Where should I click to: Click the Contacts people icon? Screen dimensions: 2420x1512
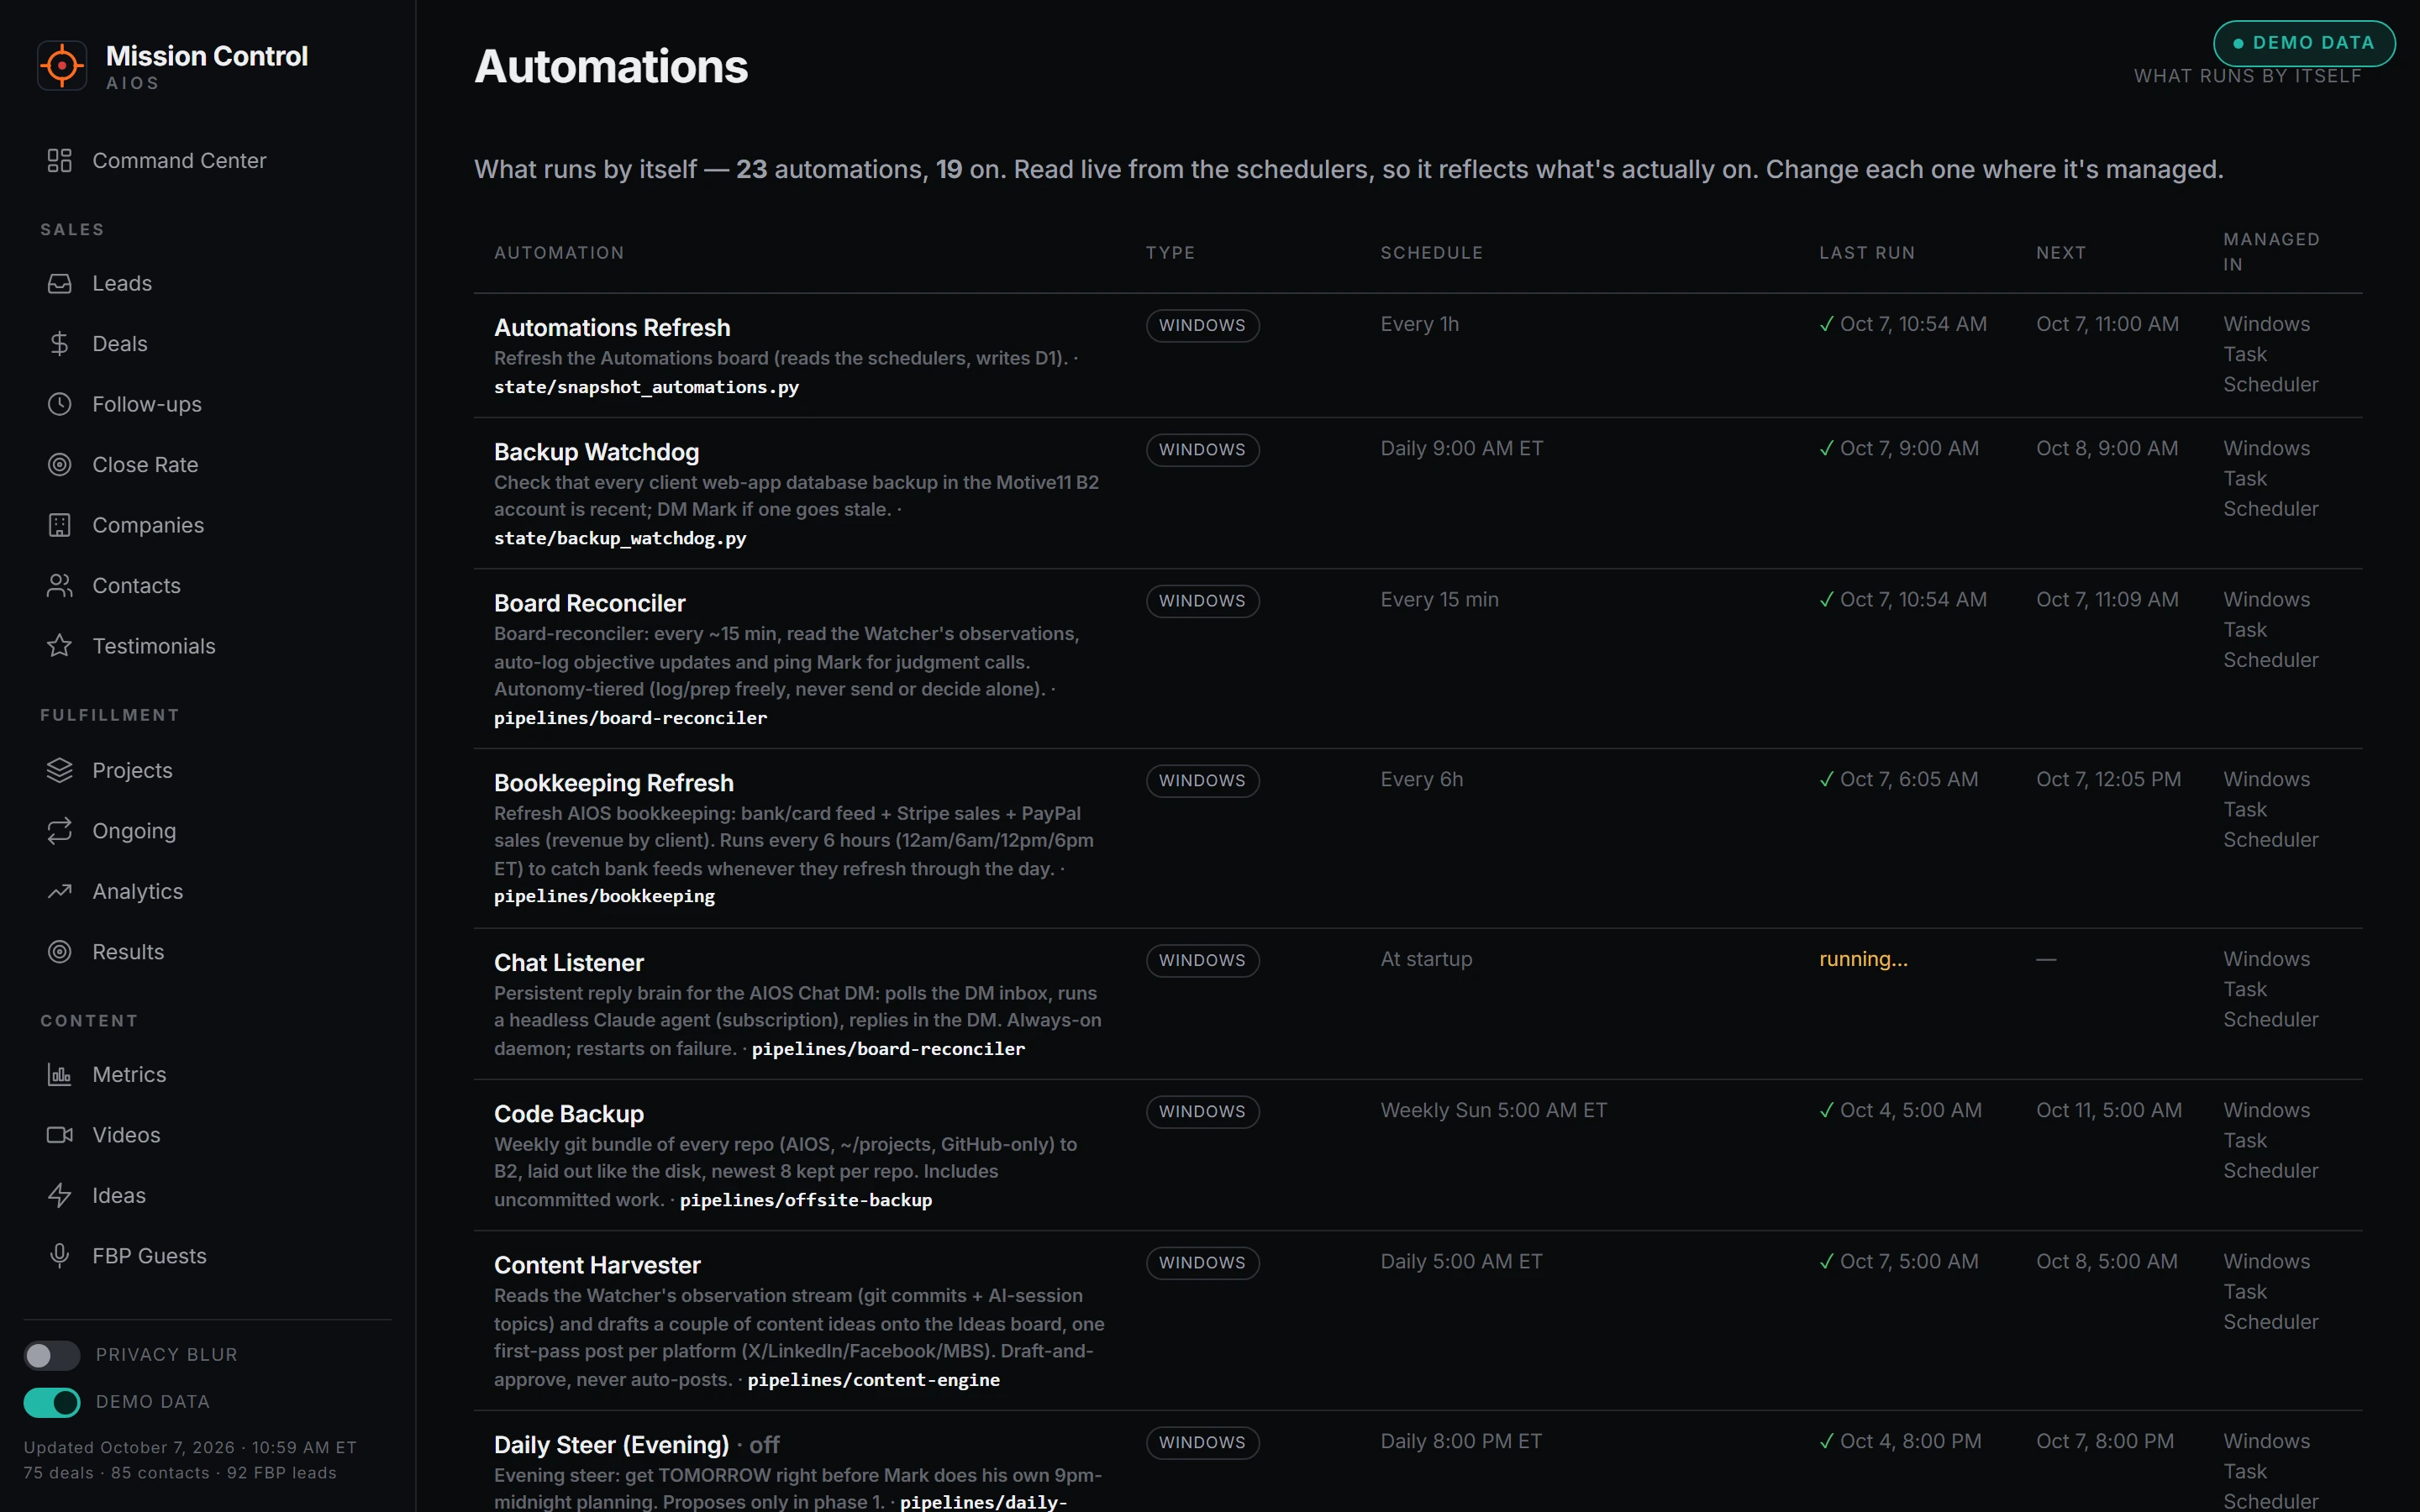click(60, 586)
